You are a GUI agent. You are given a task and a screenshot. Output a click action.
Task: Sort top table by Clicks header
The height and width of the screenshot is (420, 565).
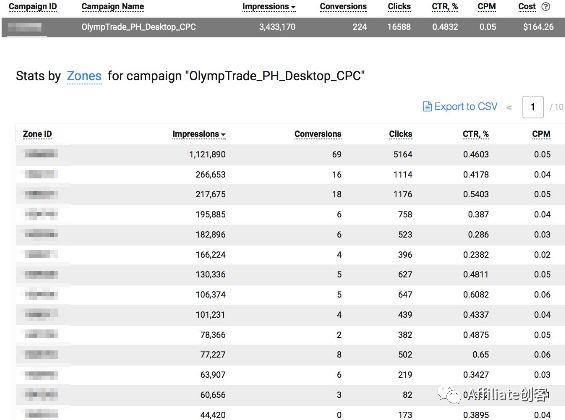pos(399,6)
